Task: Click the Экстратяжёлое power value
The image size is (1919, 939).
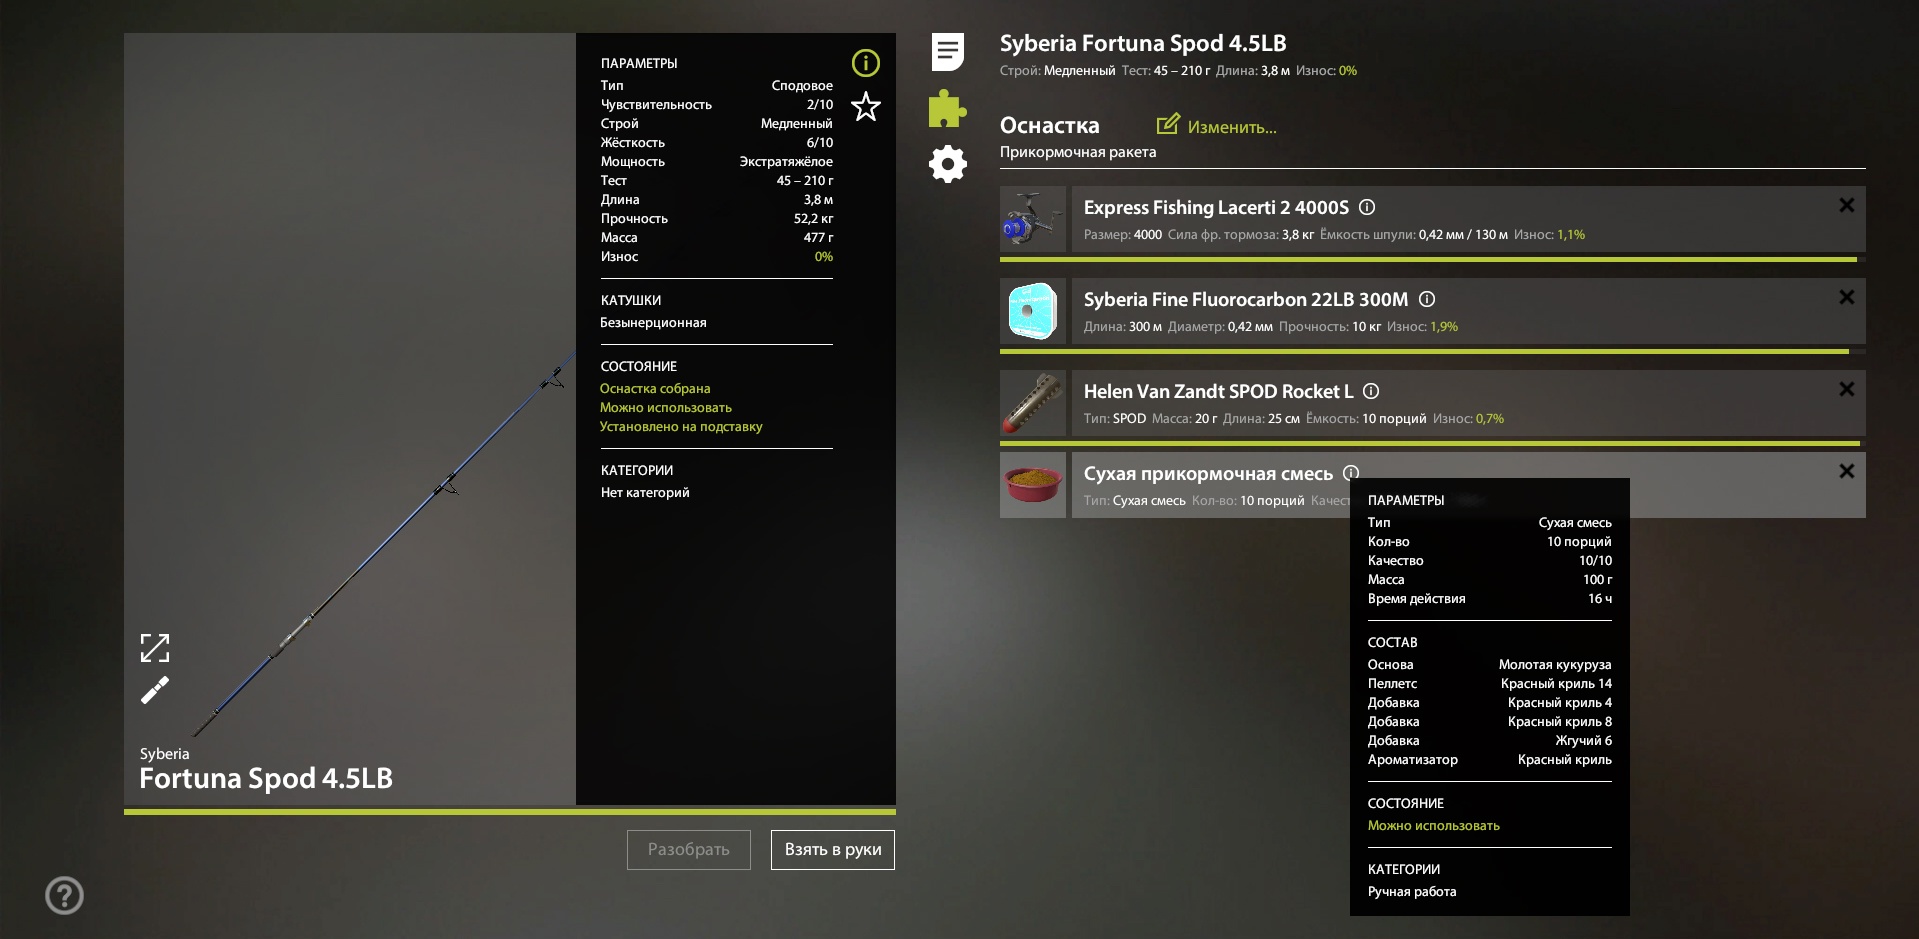Action: coord(786,162)
